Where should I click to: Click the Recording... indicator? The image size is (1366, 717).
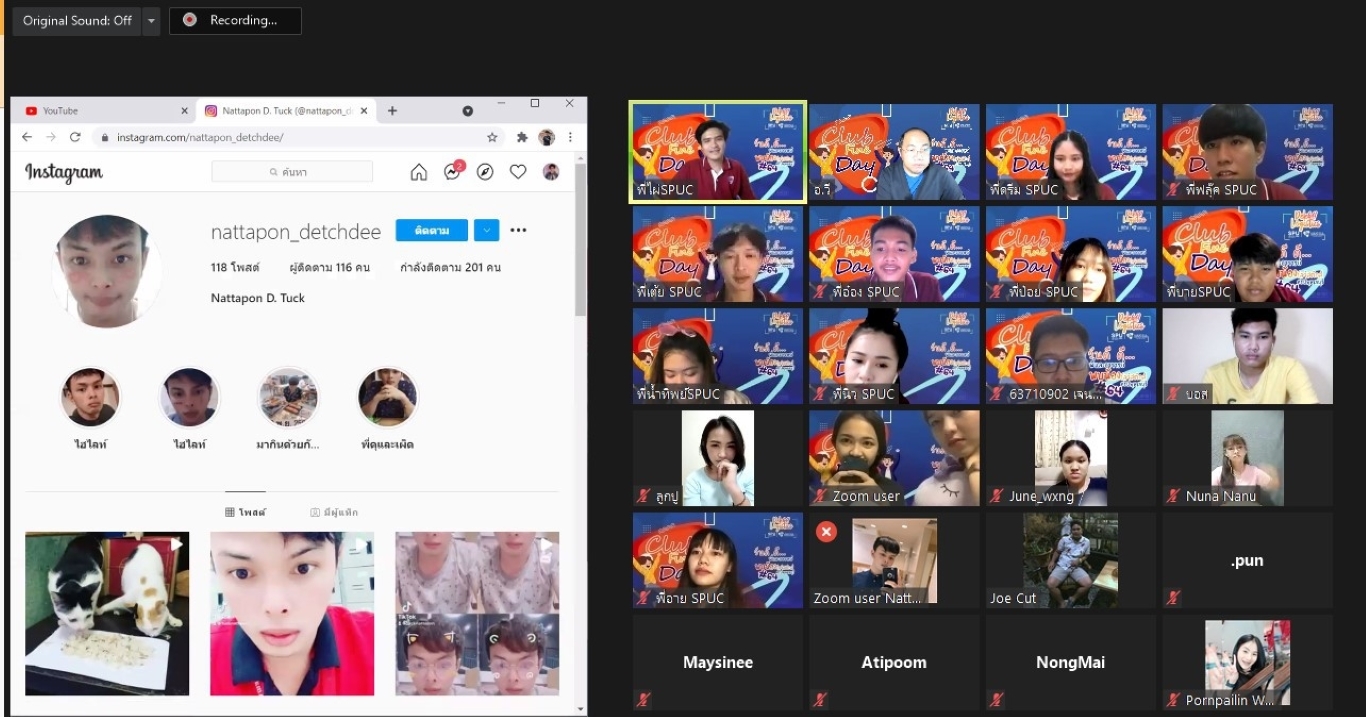pyautogui.click(x=235, y=20)
